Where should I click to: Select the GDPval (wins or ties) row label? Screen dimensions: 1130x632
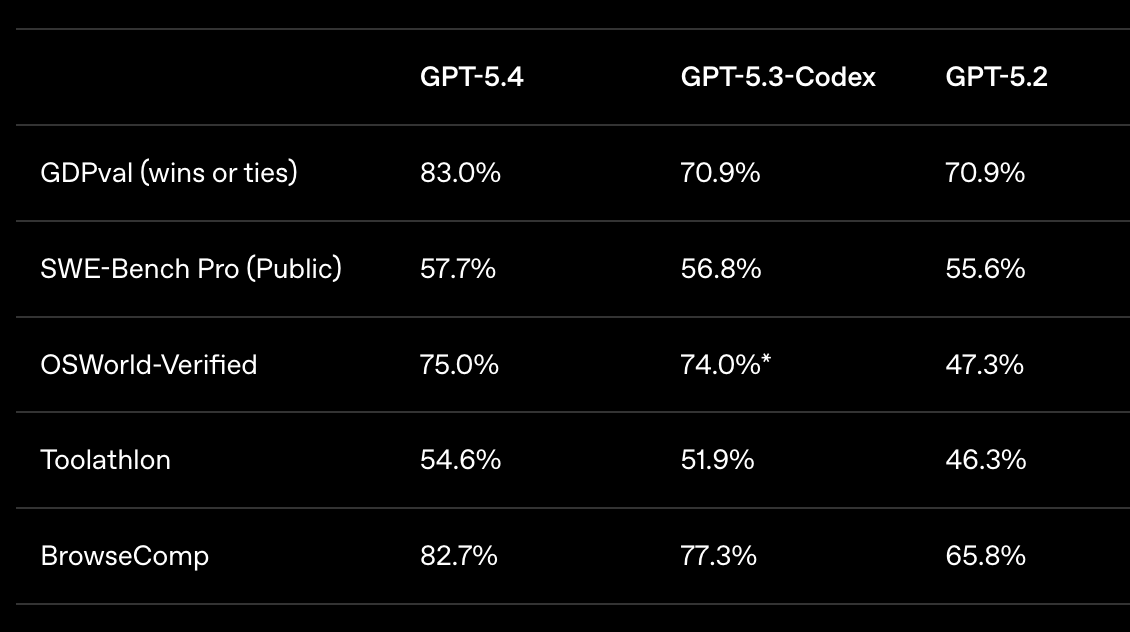(169, 173)
